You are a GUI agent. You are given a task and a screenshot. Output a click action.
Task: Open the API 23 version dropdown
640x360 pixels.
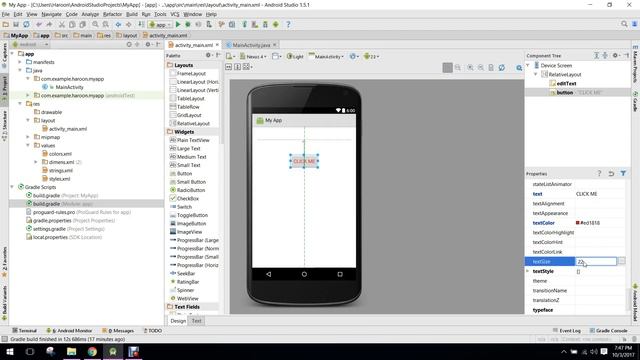(371, 56)
